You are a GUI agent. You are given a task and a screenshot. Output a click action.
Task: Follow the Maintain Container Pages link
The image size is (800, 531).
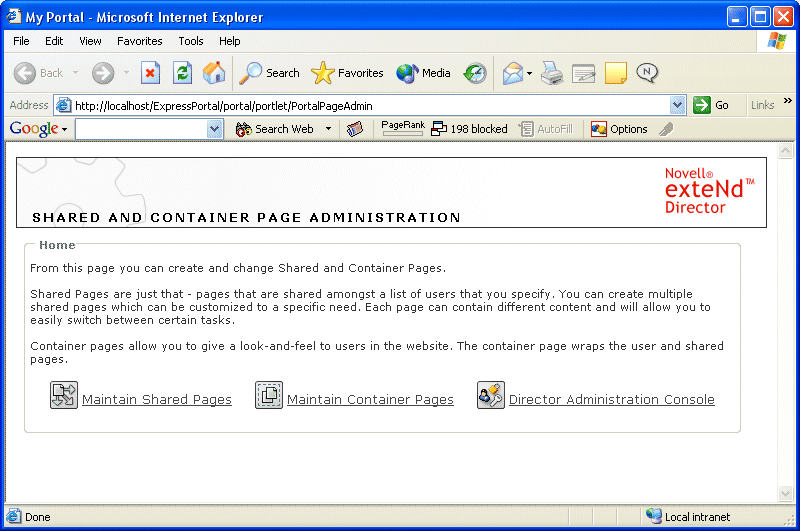(x=370, y=399)
